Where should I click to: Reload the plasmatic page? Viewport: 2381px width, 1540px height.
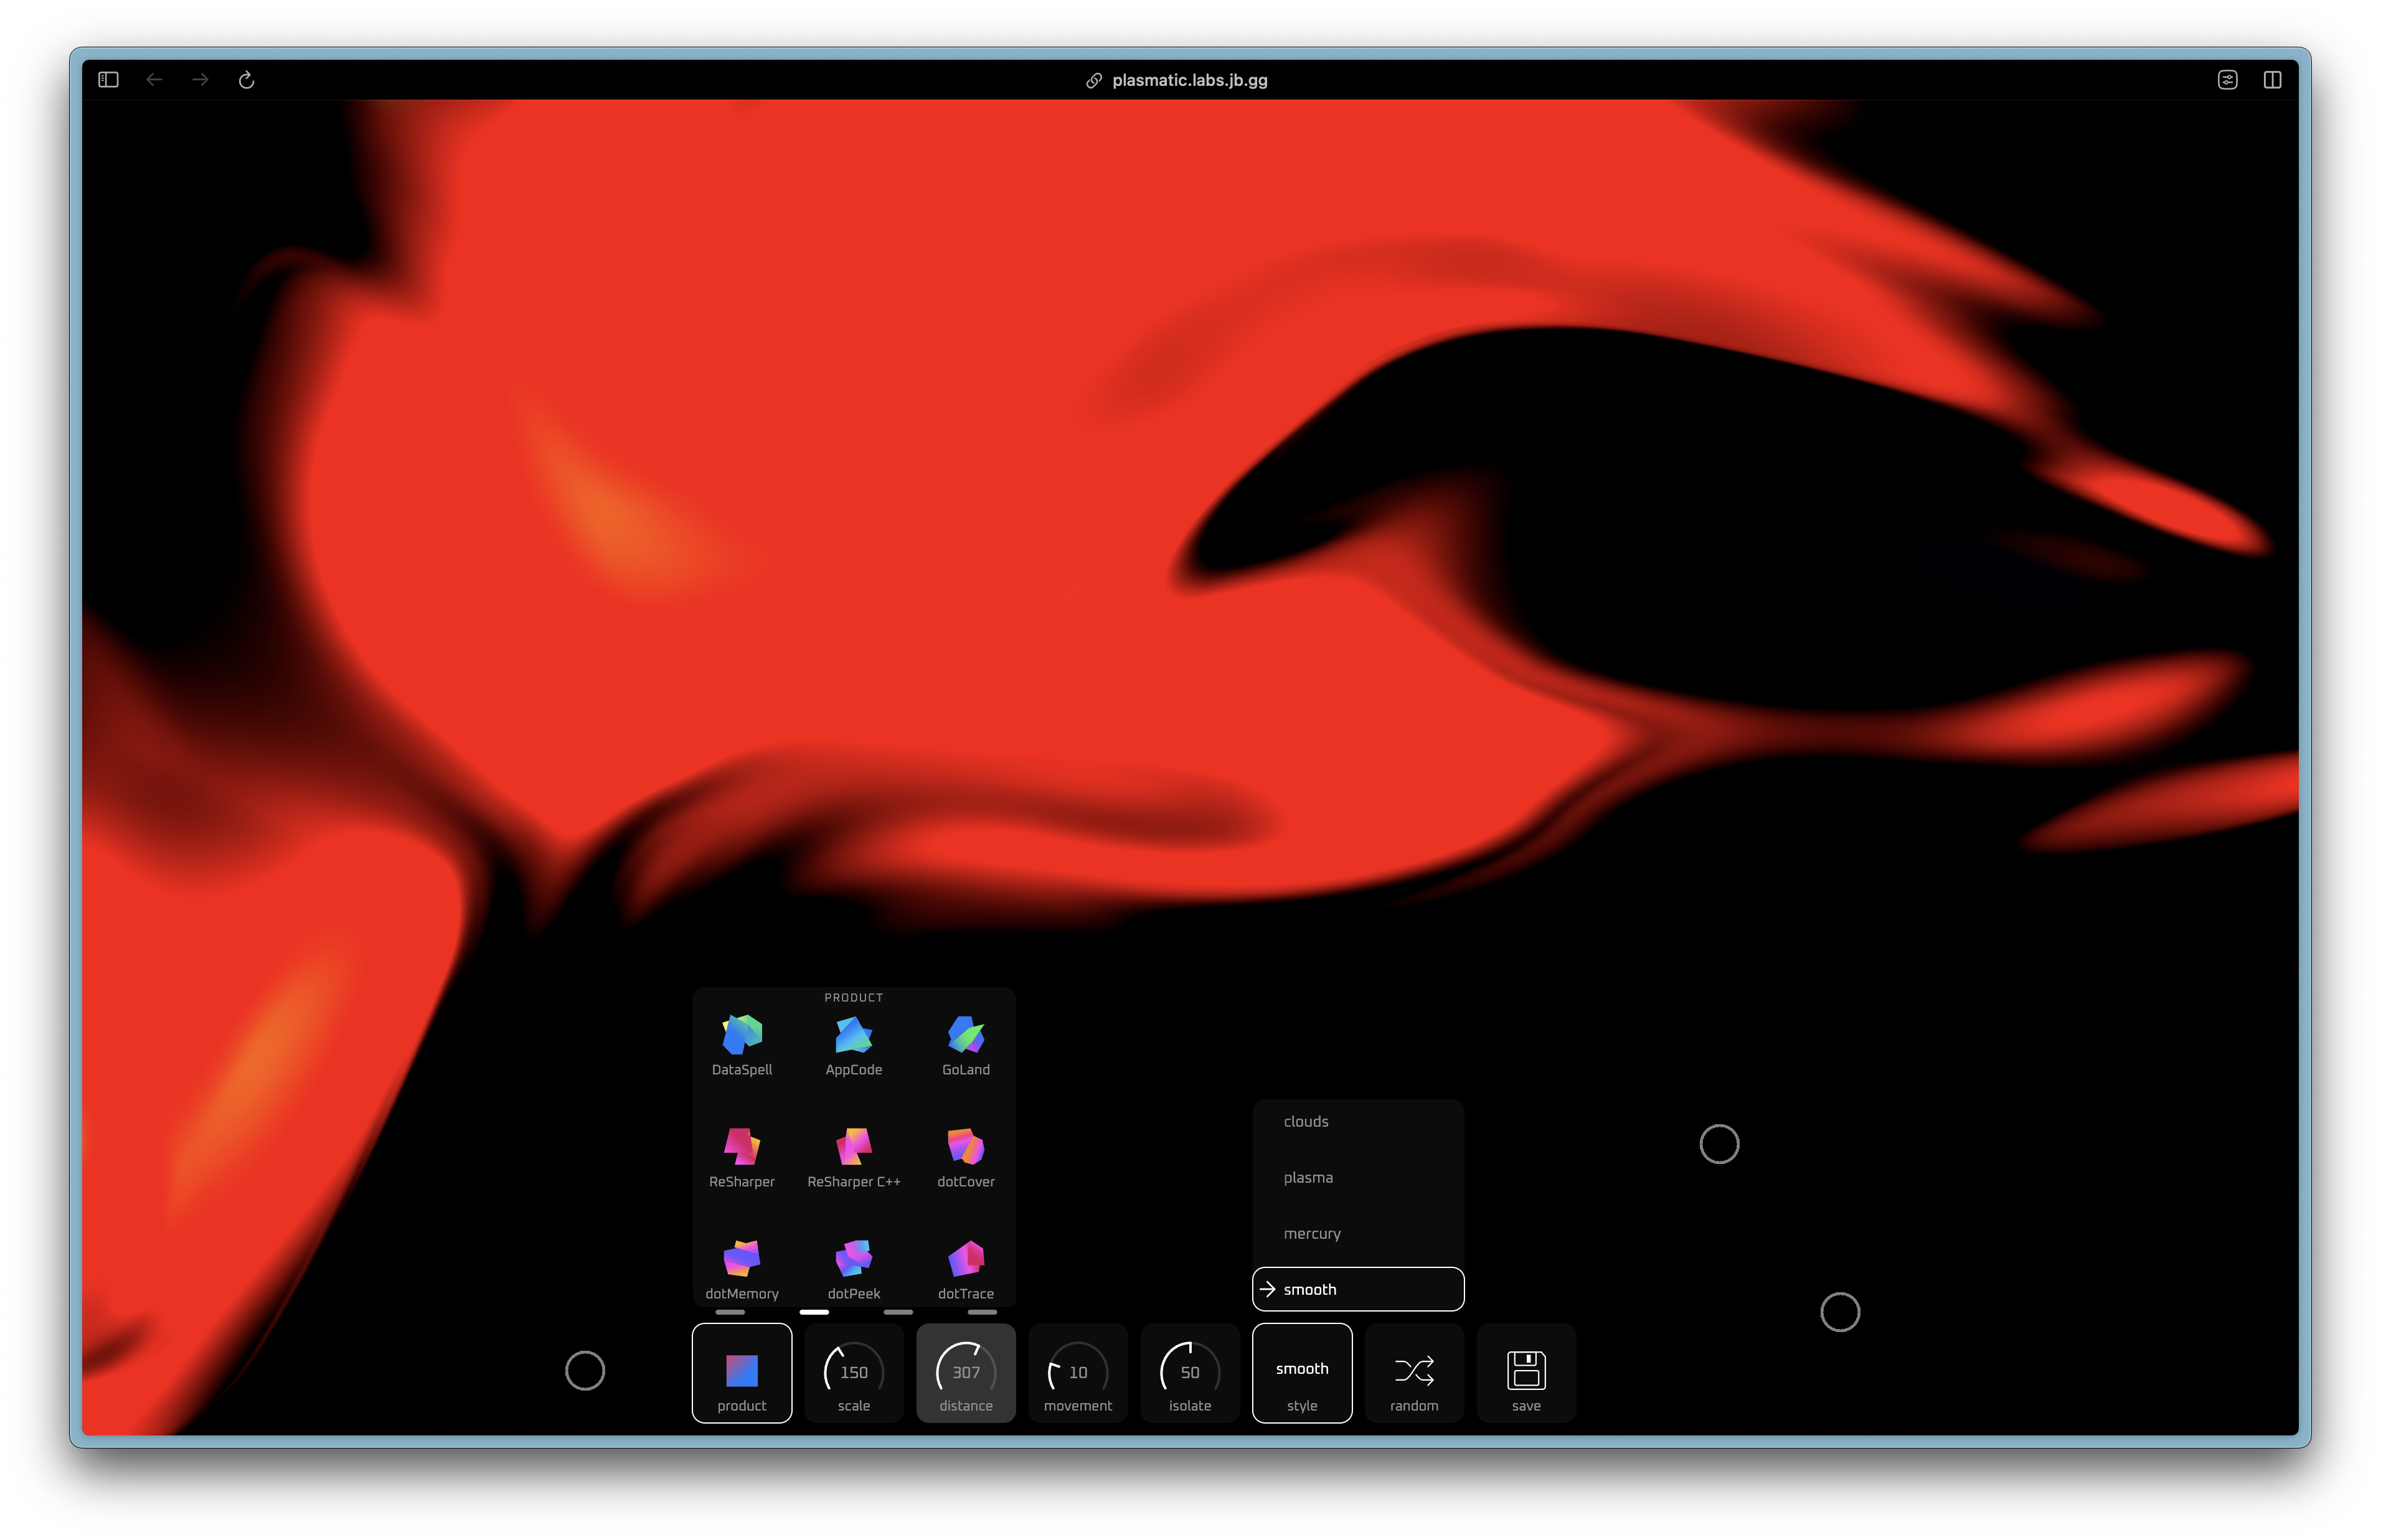(x=246, y=80)
